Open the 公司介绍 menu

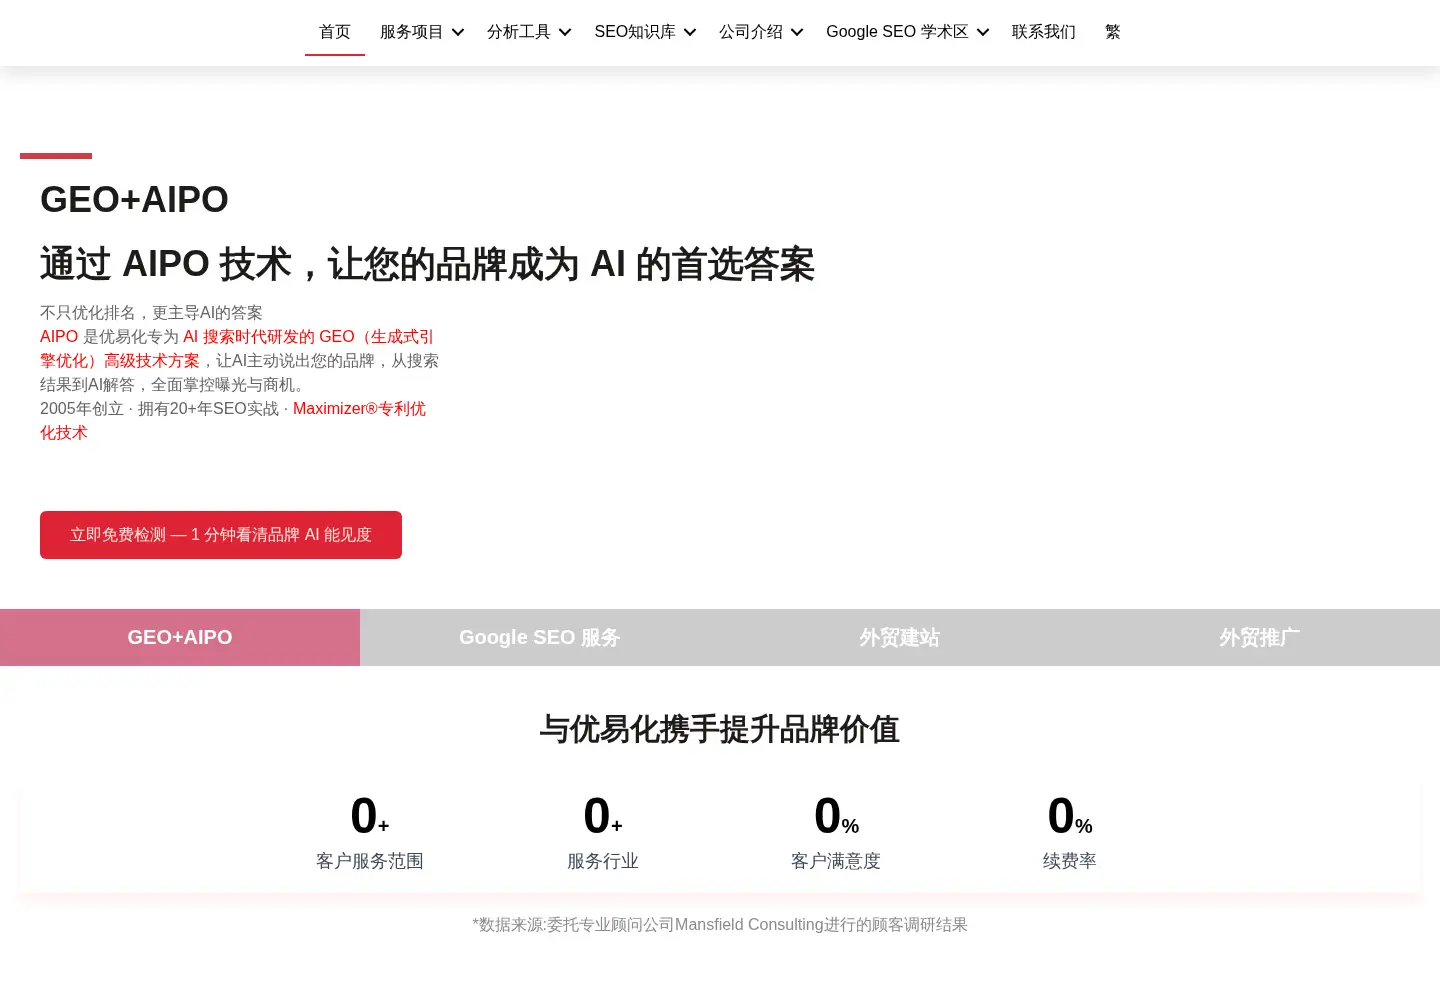751,32
